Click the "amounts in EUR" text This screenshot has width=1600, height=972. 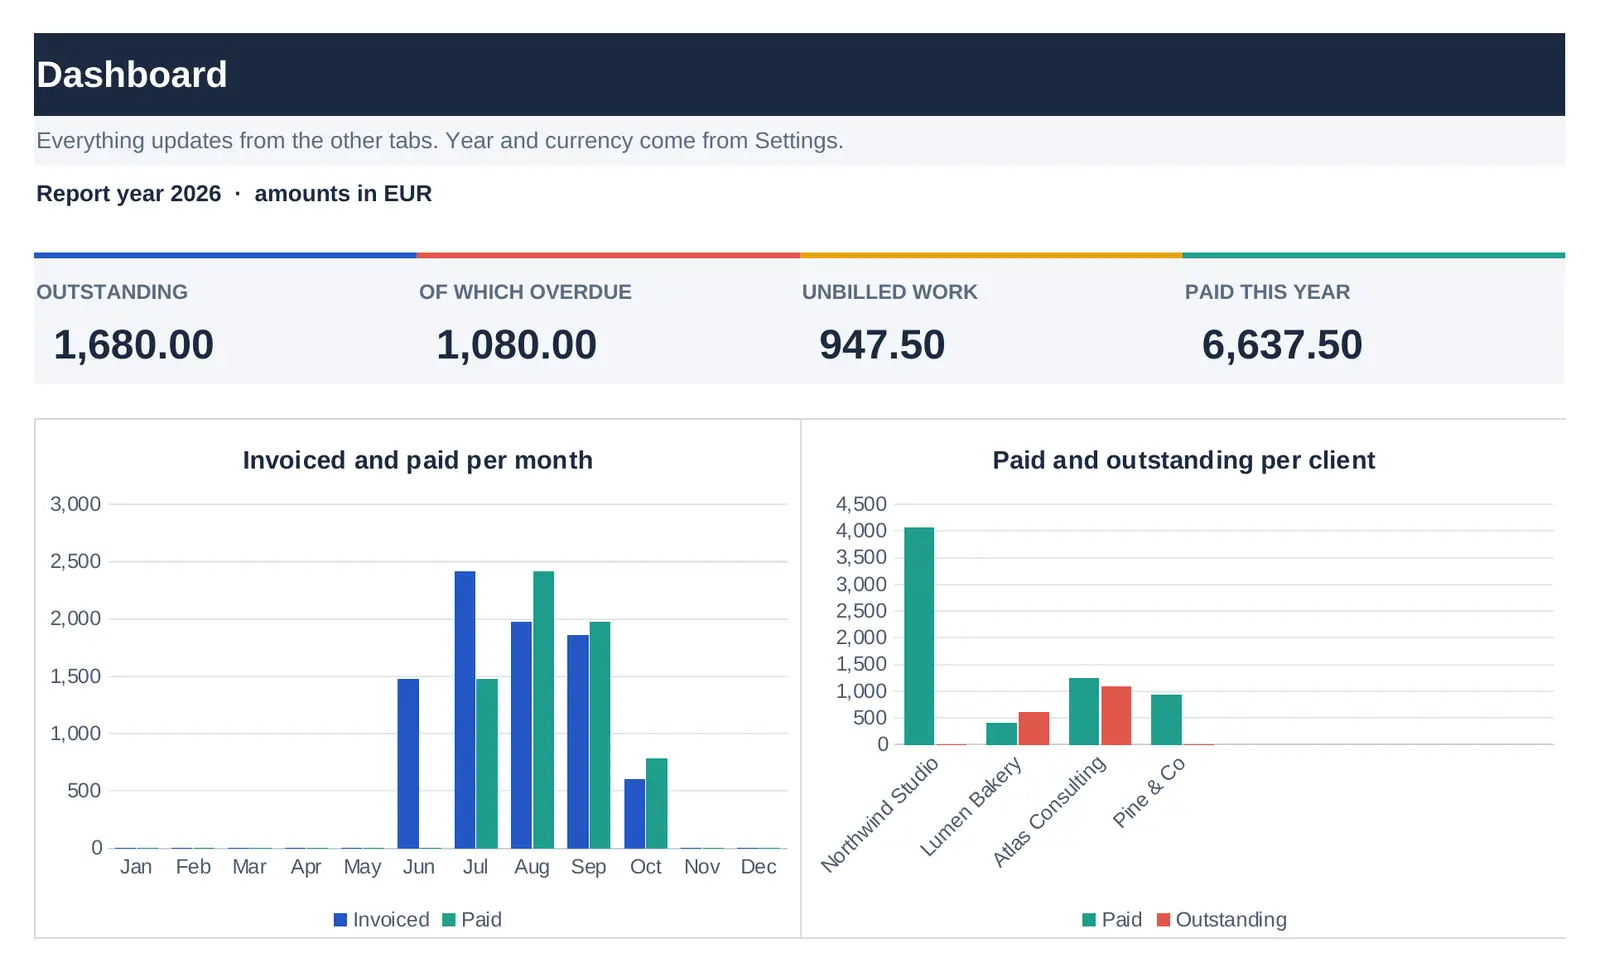[343, 194]
